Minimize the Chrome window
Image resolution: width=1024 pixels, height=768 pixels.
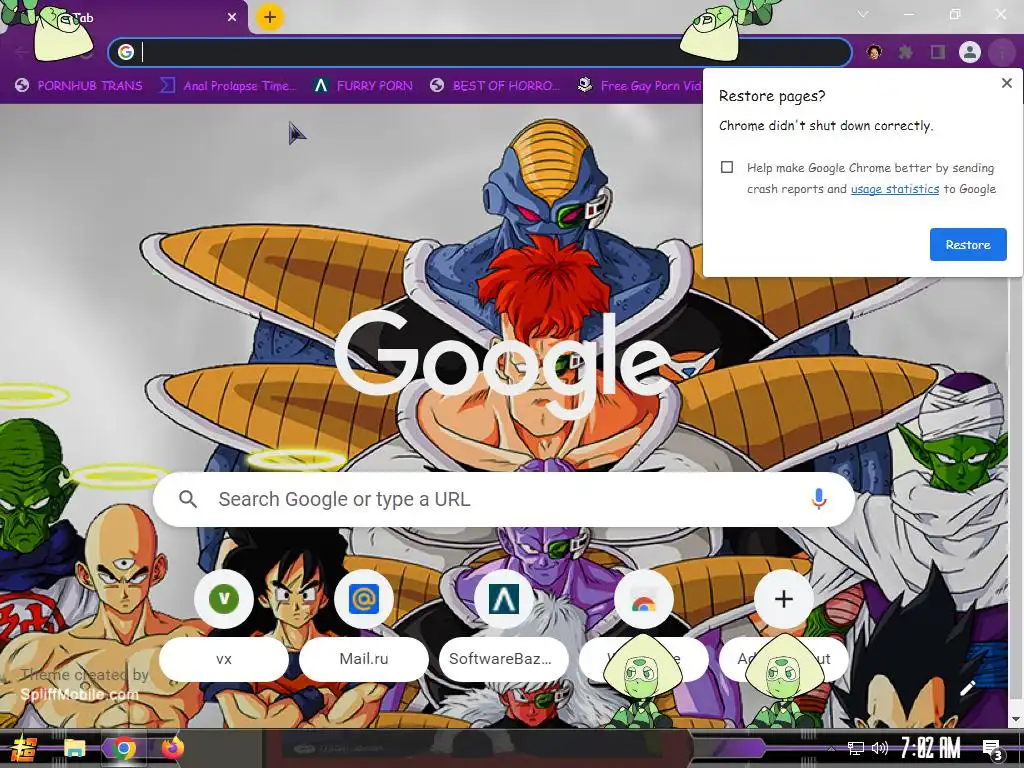pyautogui.click(x=908, y=14)
